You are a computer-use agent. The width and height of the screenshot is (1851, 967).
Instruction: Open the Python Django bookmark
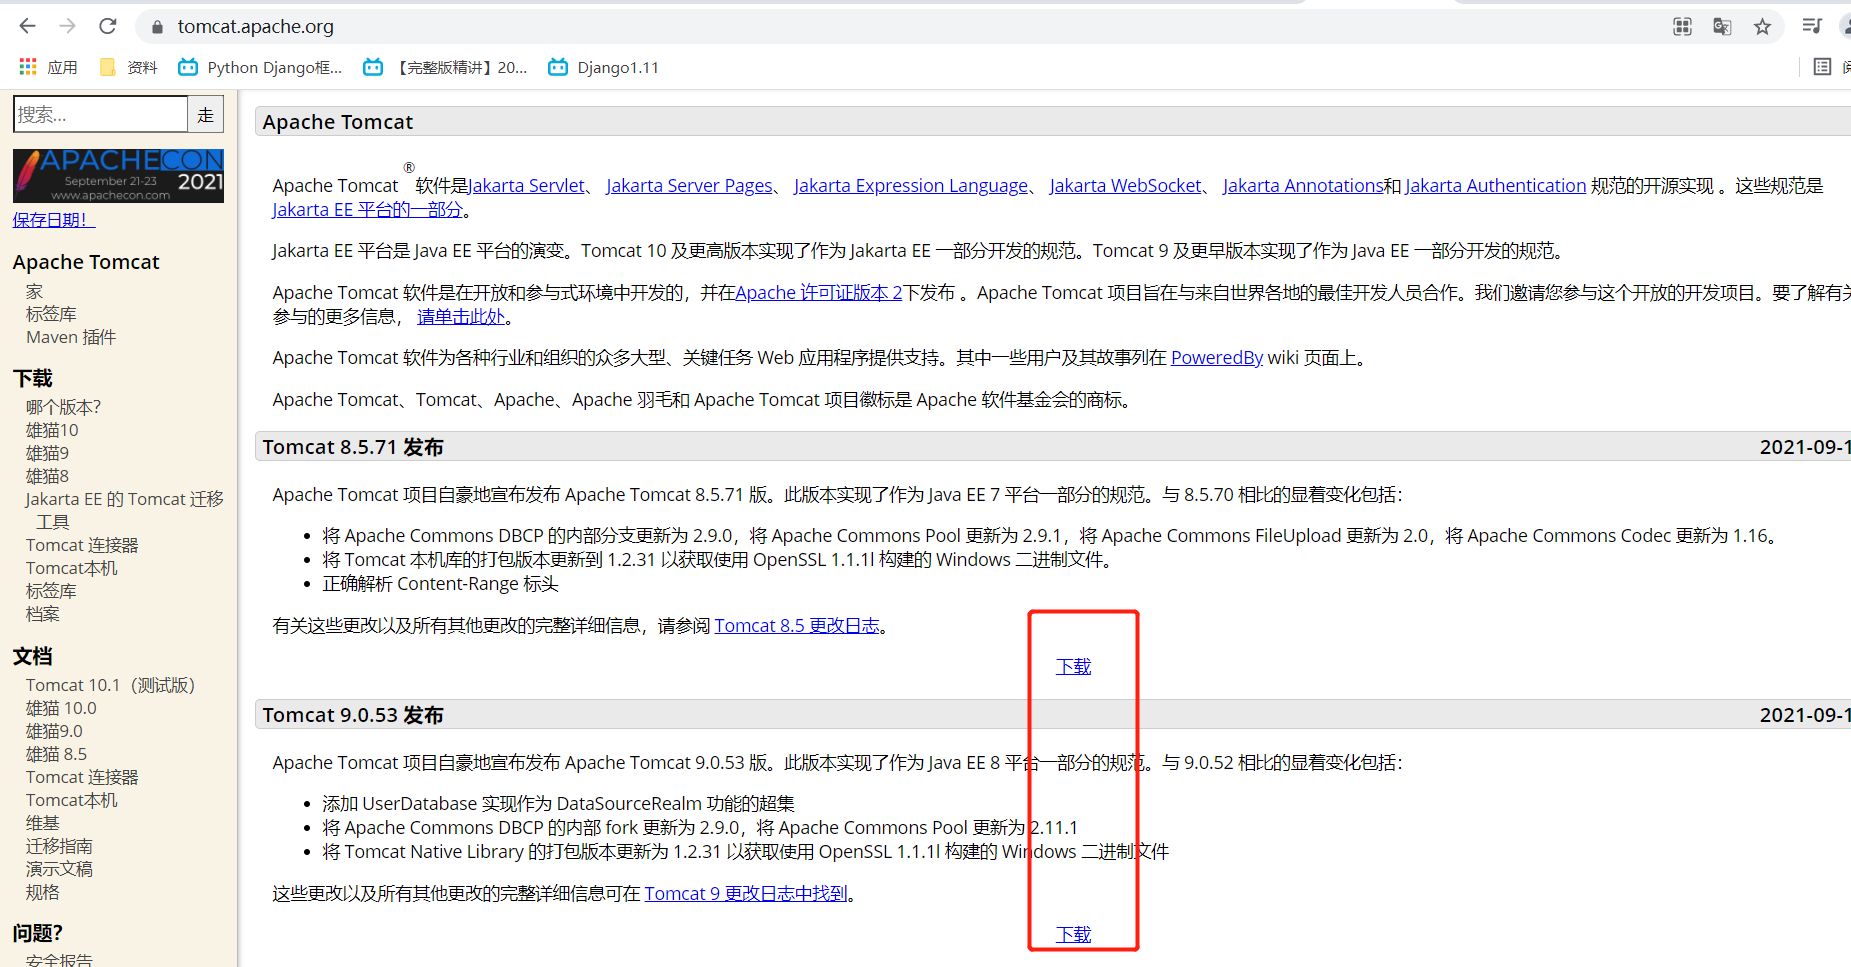260,67
